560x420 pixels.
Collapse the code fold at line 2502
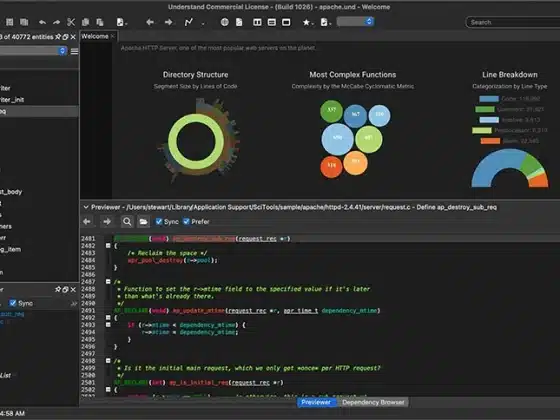(x=108, y=390)
